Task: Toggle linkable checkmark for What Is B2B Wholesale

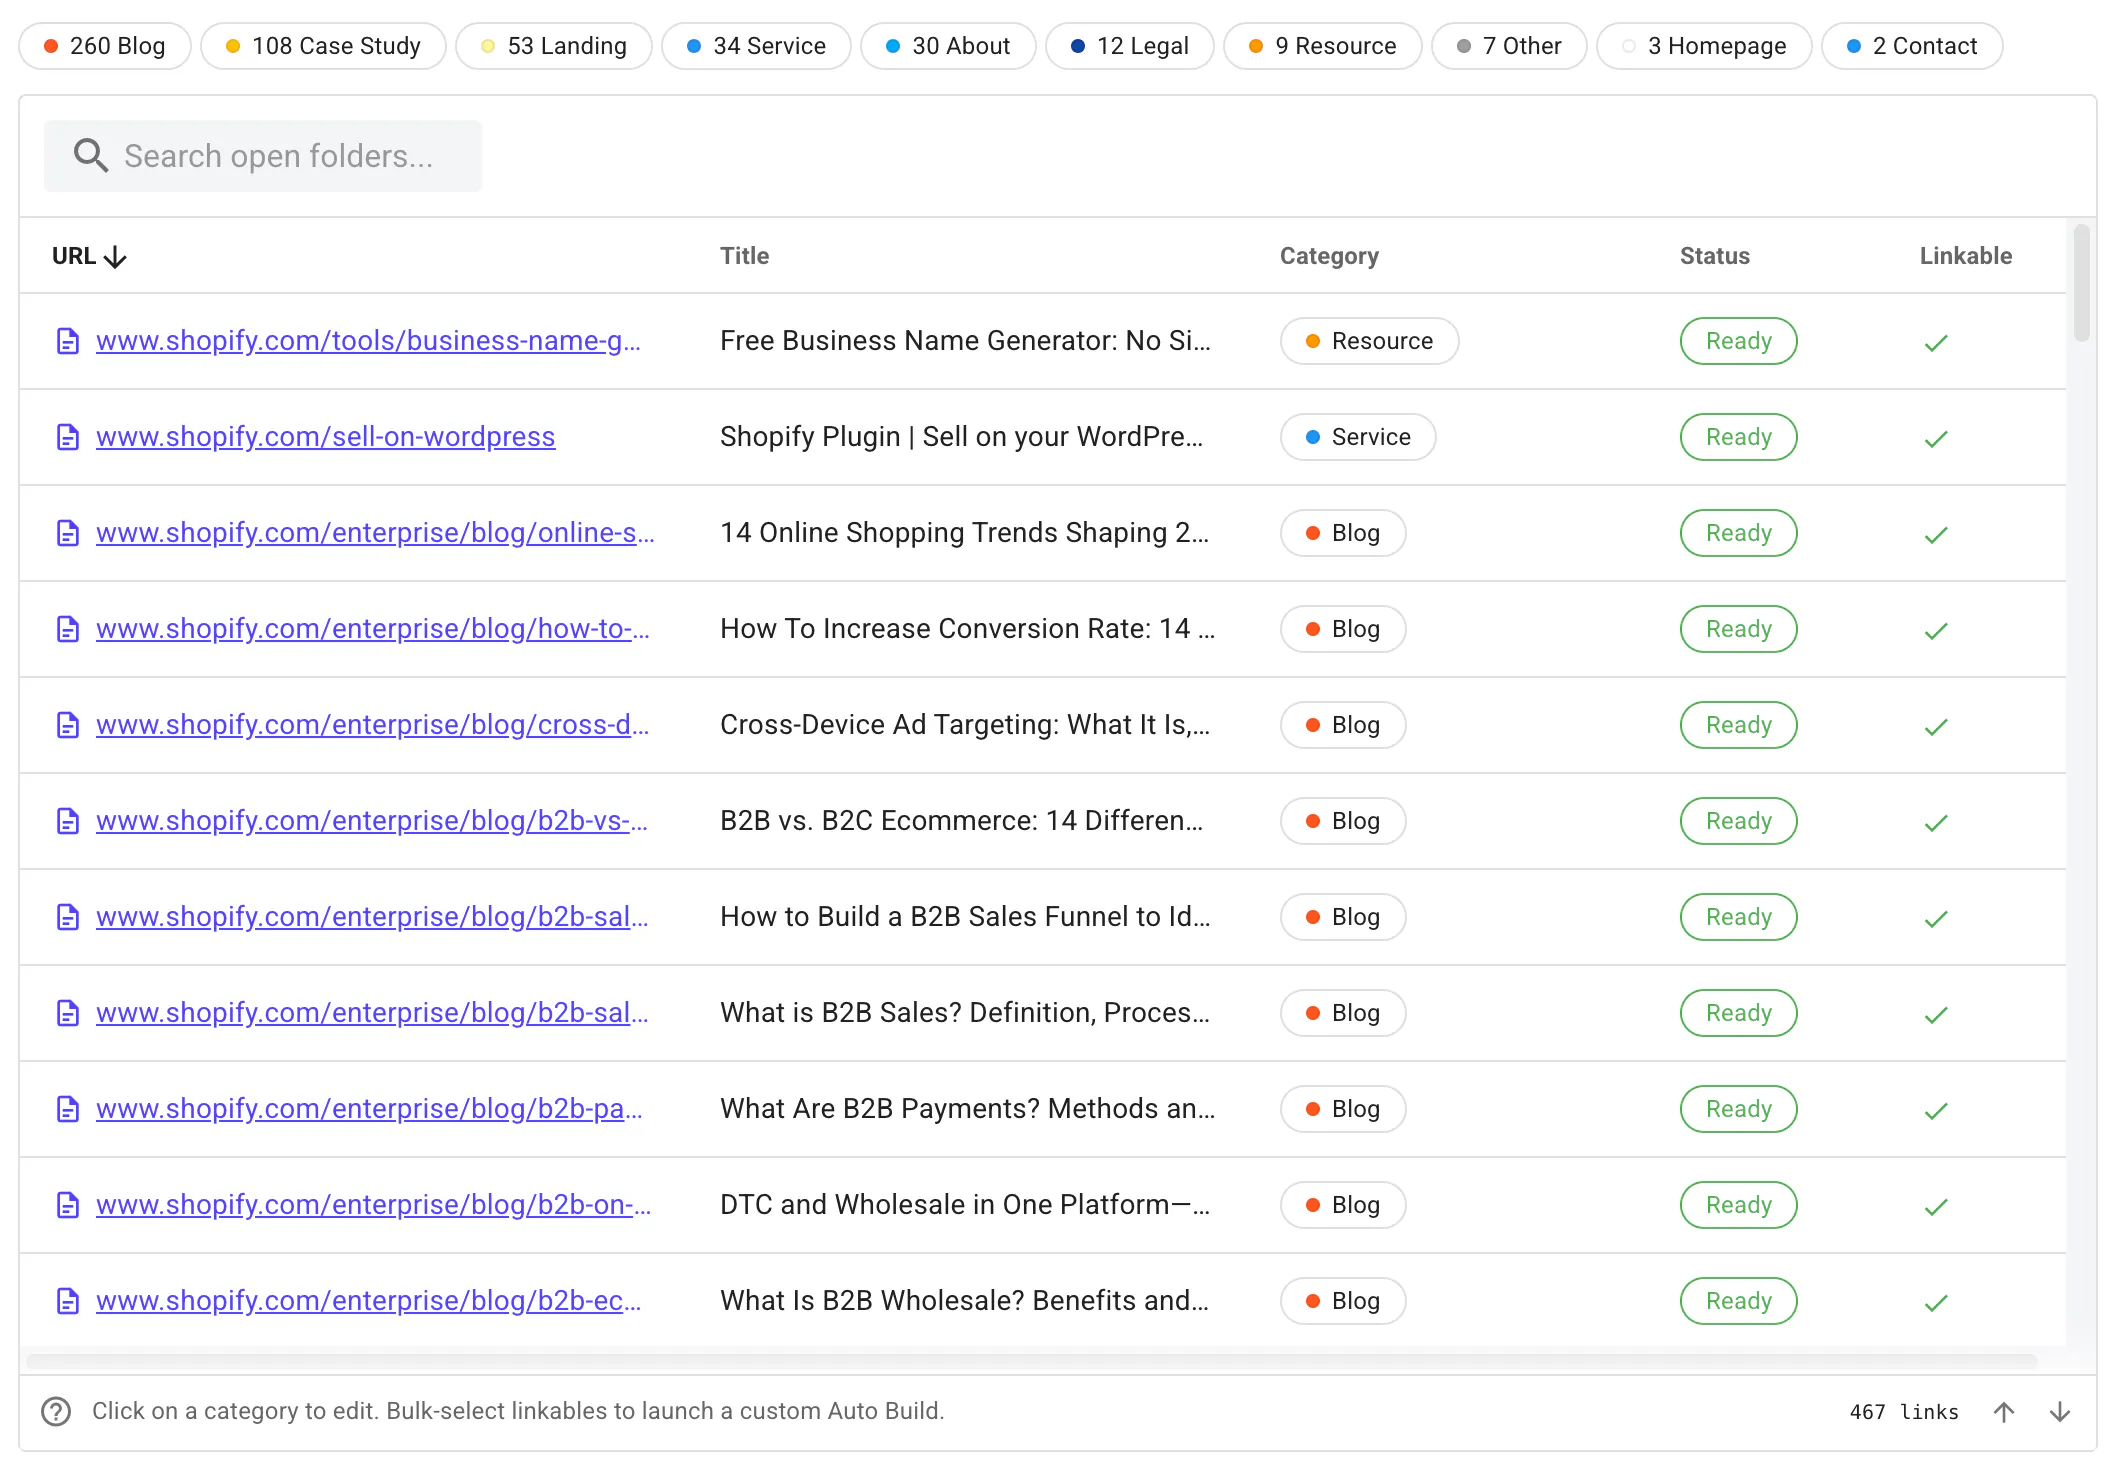Action: (x=1937, y=1303)
